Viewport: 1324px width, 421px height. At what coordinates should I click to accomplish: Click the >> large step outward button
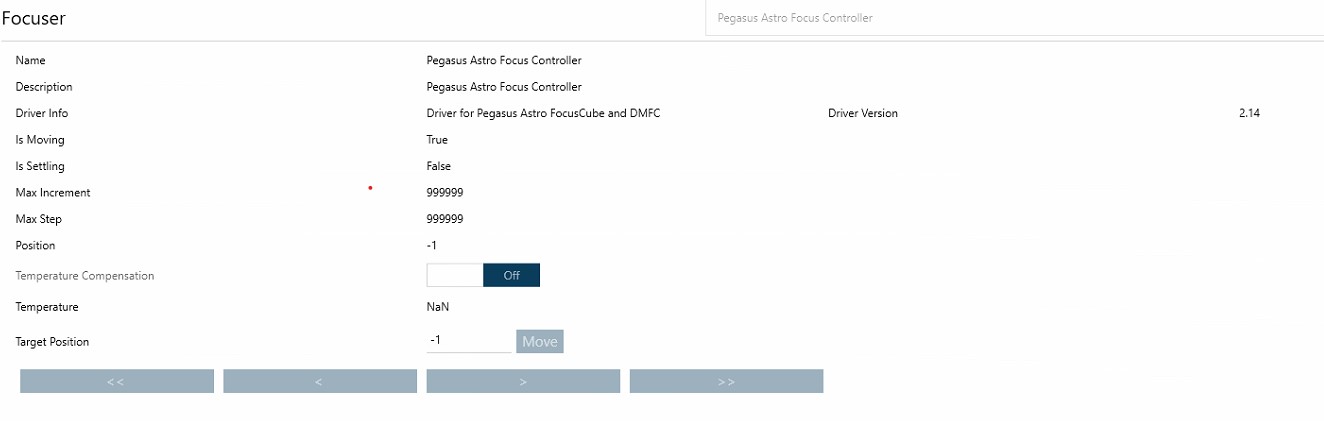click(726, 381)
